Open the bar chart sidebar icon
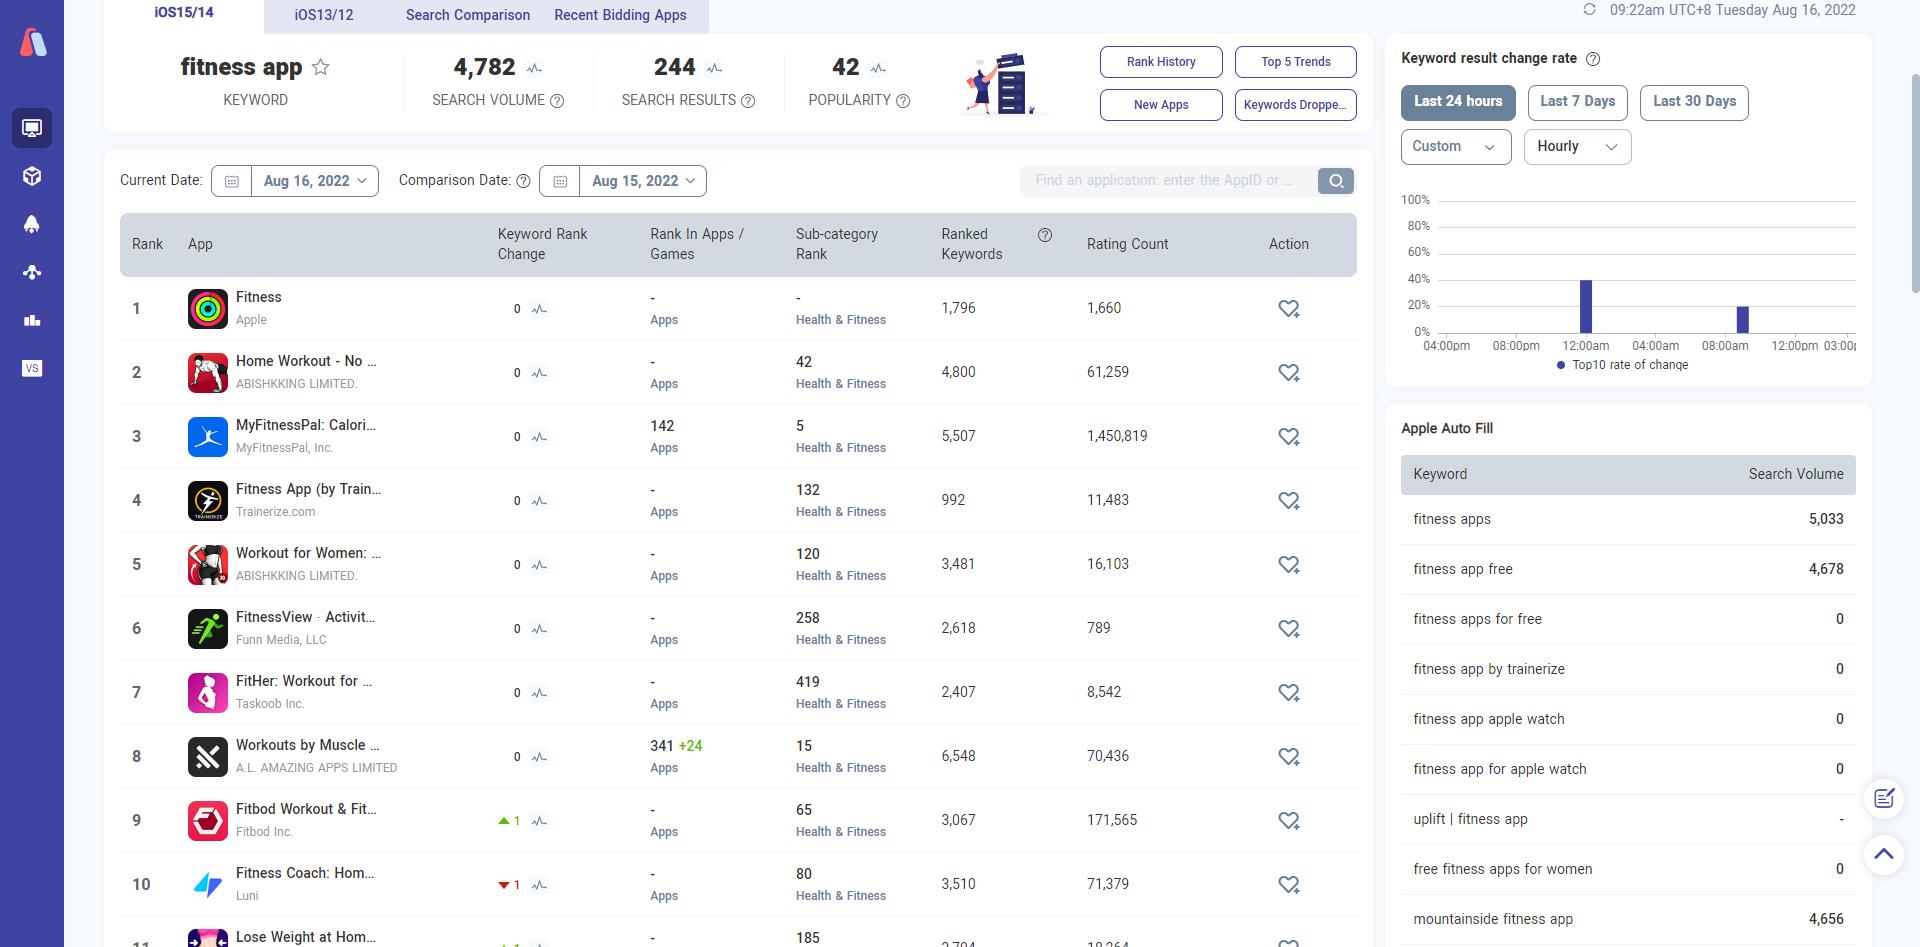Image resolution: width=1920 pixels, height=947 pixels. click(x=32, y=320)
